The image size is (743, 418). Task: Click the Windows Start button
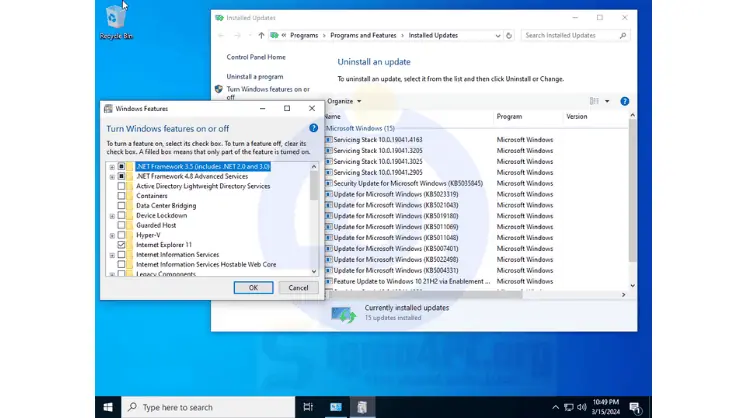[108, 407]
